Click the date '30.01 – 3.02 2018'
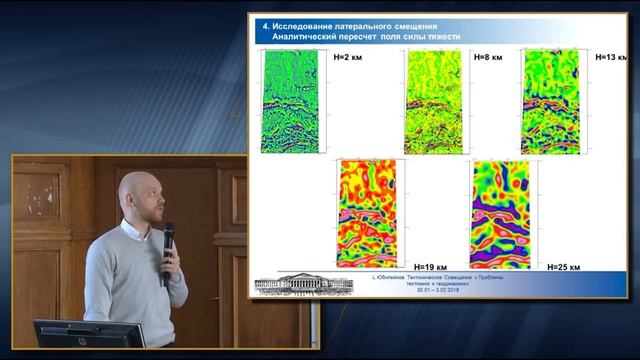640x360 pixels. point(438,290)
